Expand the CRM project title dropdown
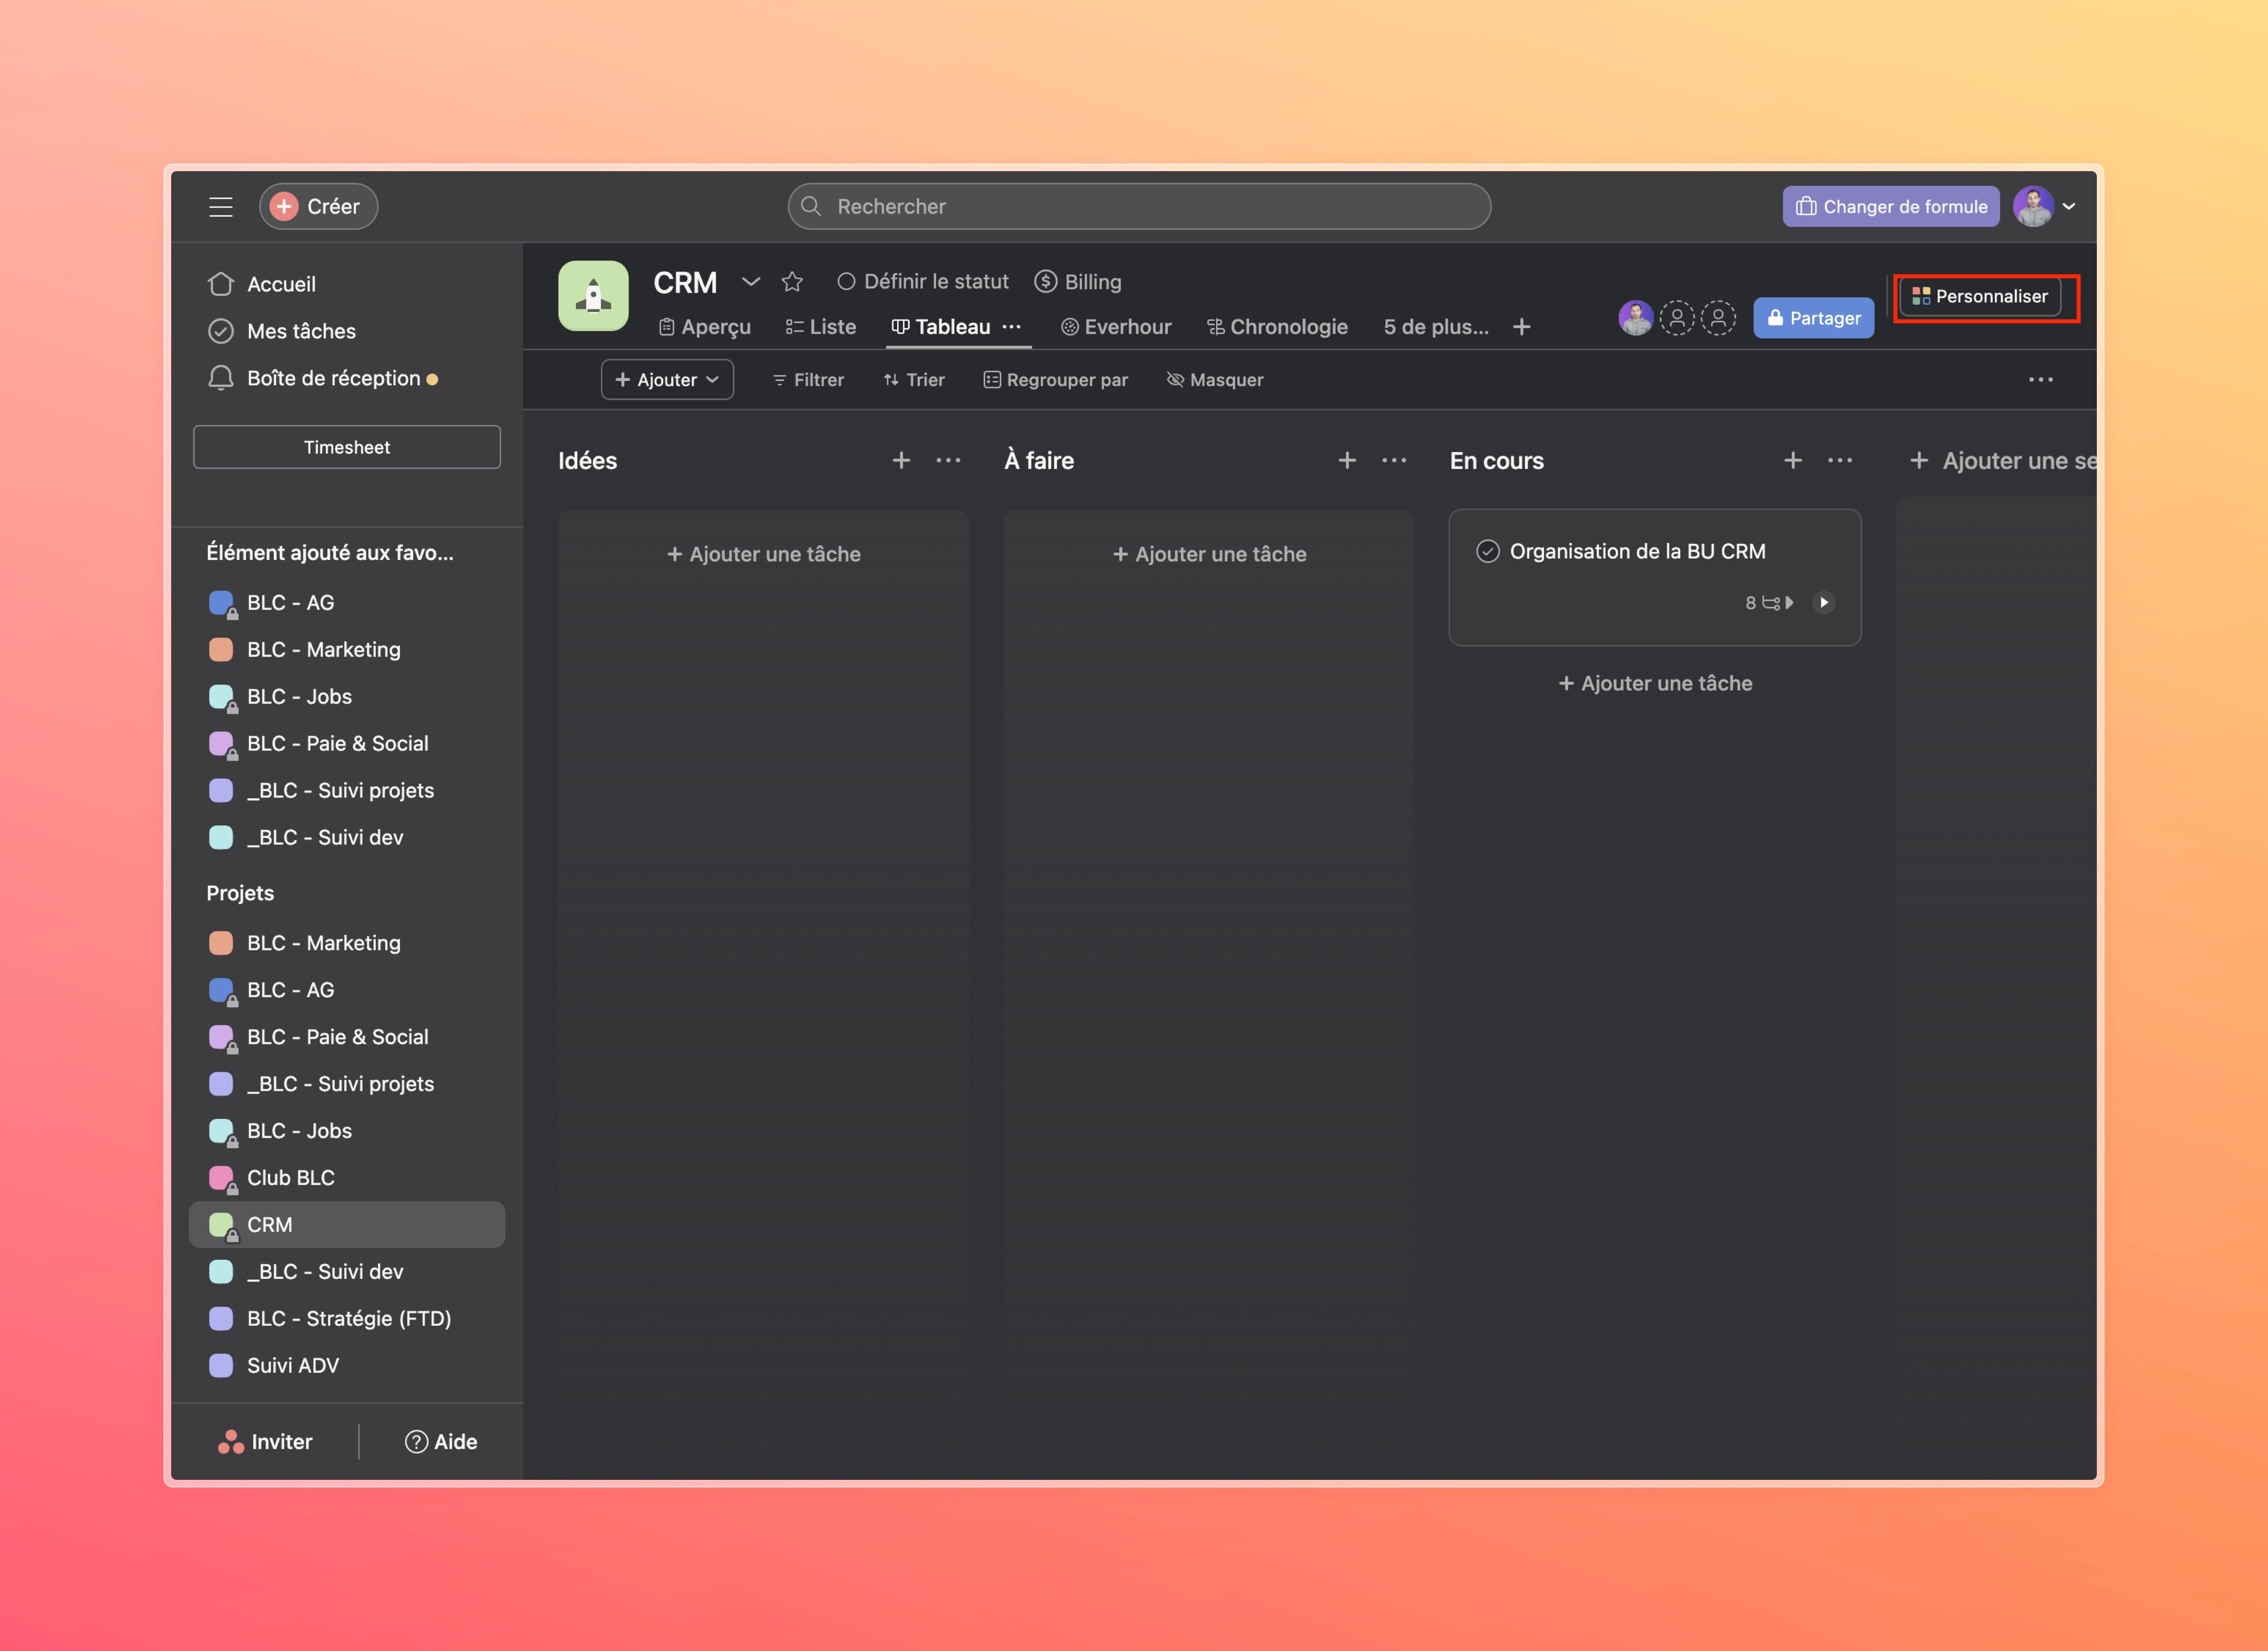Viewport: 2268px width, 1651px height. tap(750, 282)
